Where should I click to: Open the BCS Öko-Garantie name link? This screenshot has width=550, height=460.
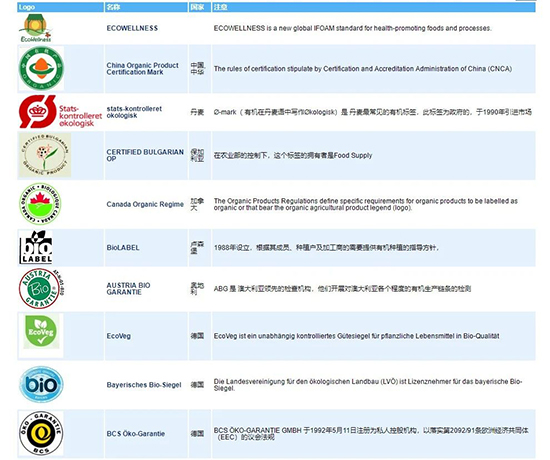point(135,433)
